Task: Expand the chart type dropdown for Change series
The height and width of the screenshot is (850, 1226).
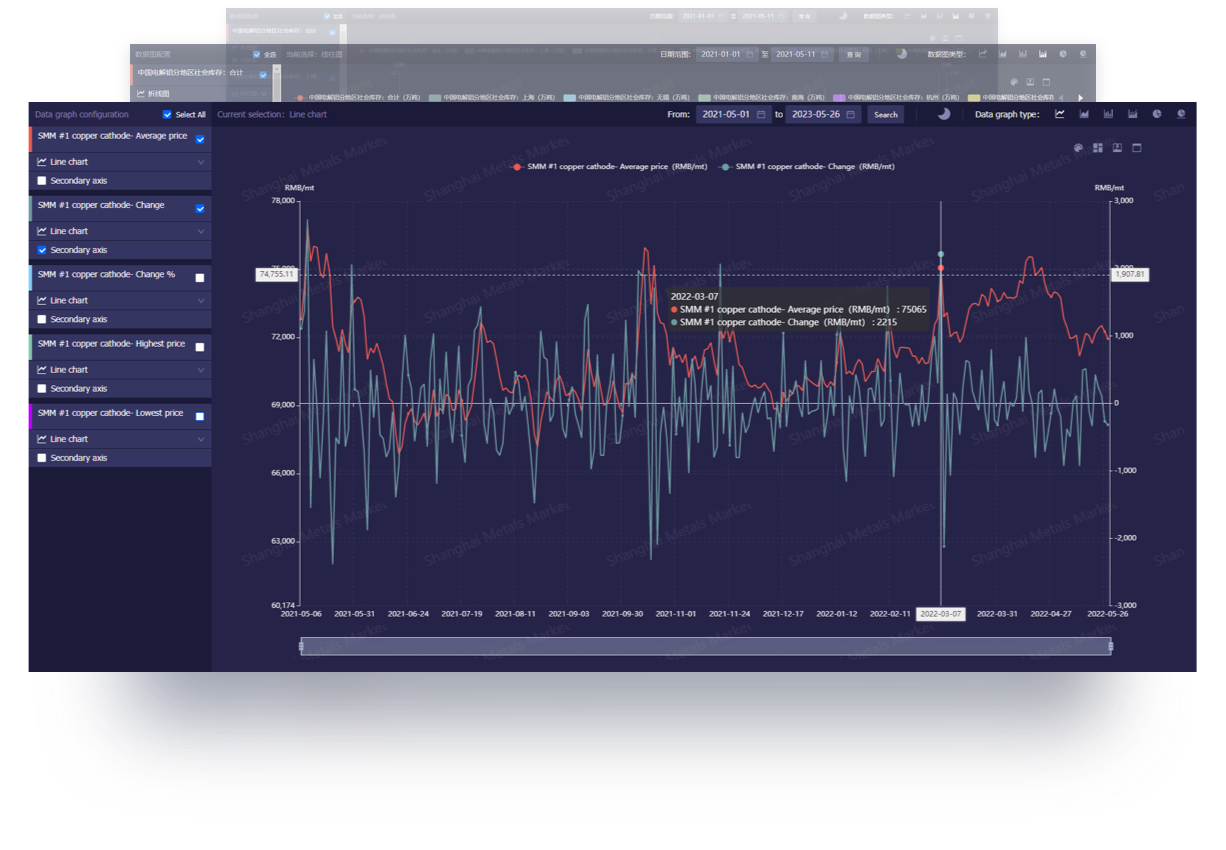Action: point(120,231)
